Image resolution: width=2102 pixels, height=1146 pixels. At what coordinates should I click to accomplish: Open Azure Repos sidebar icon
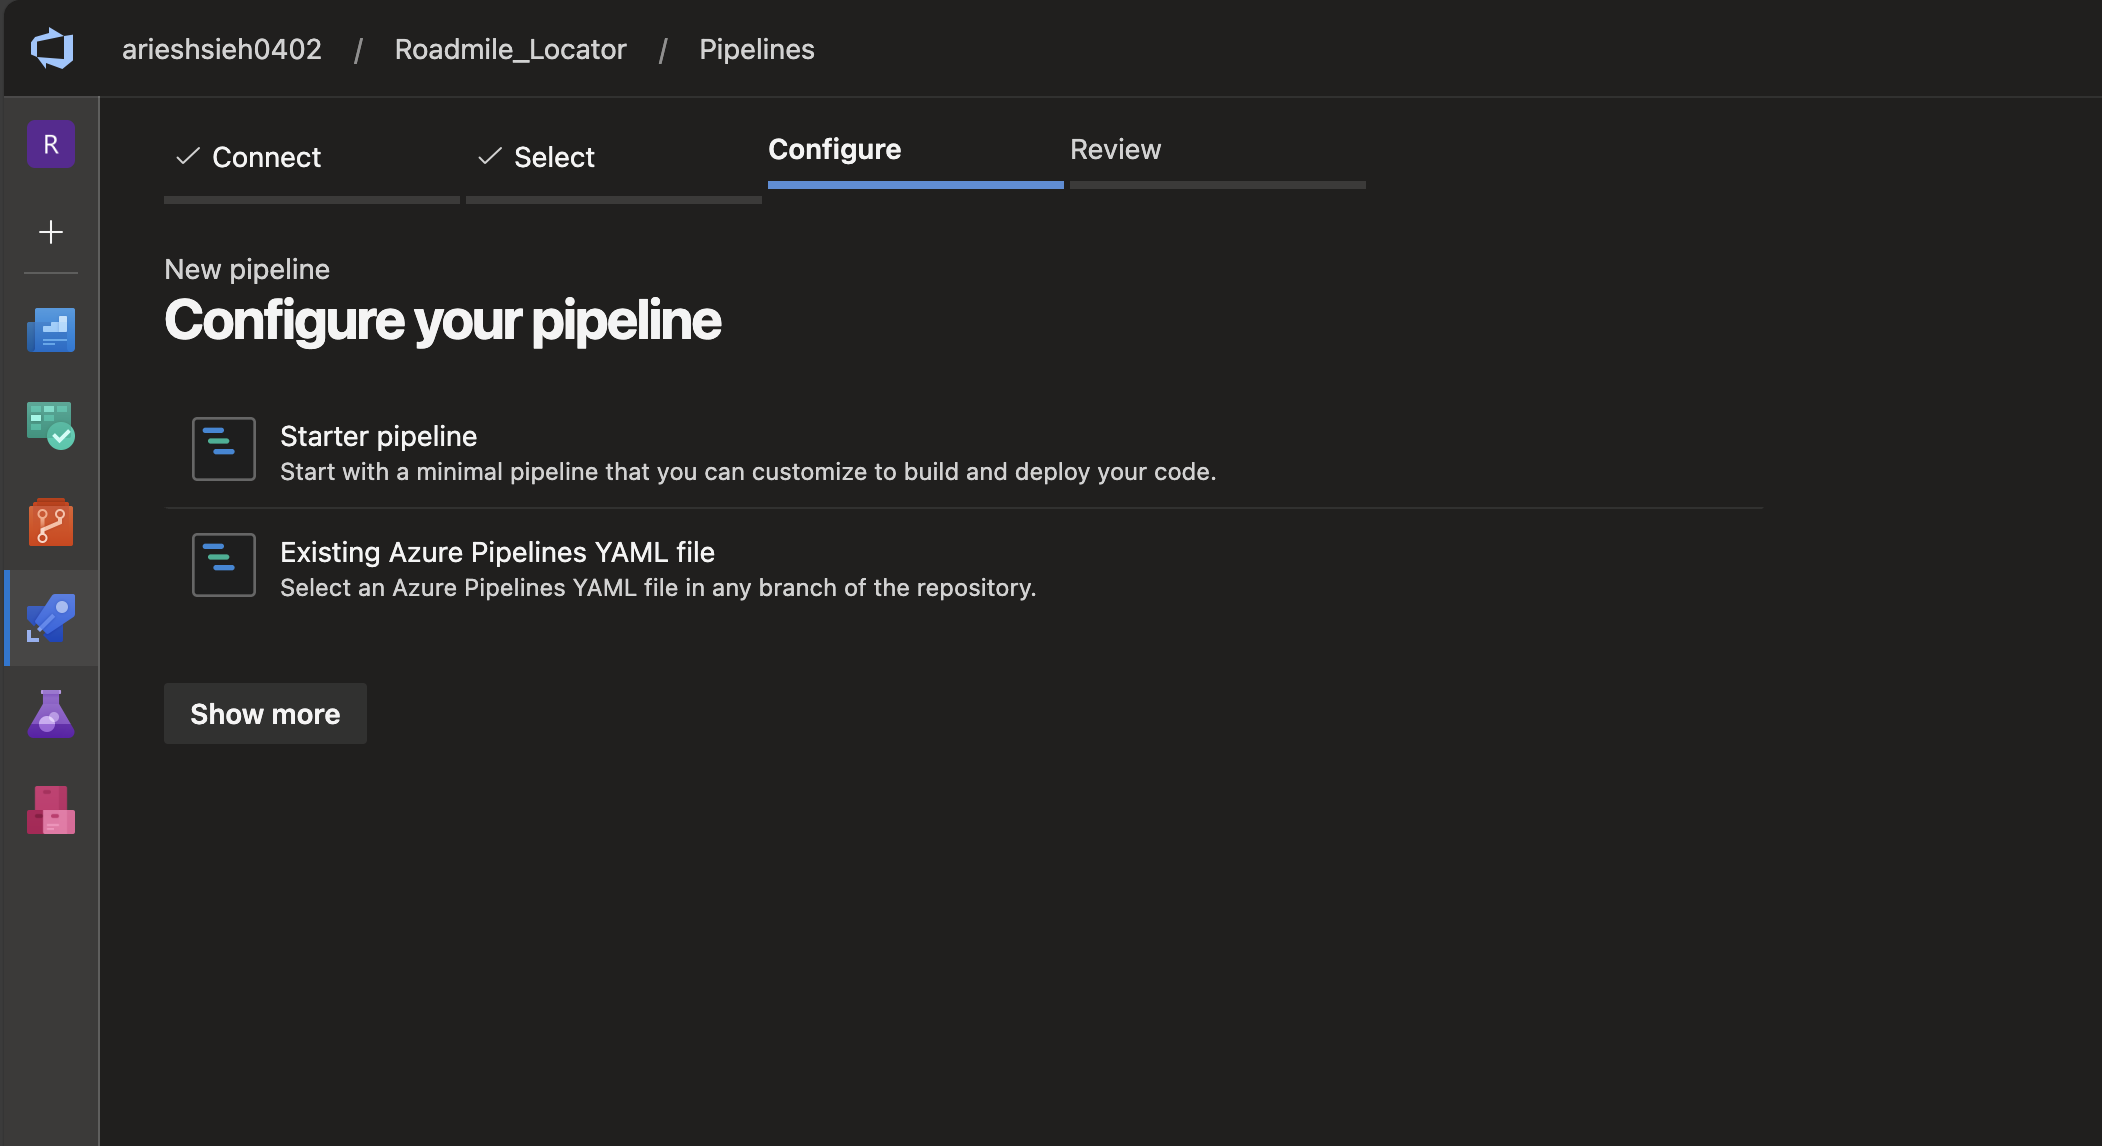tap(51, 521)
